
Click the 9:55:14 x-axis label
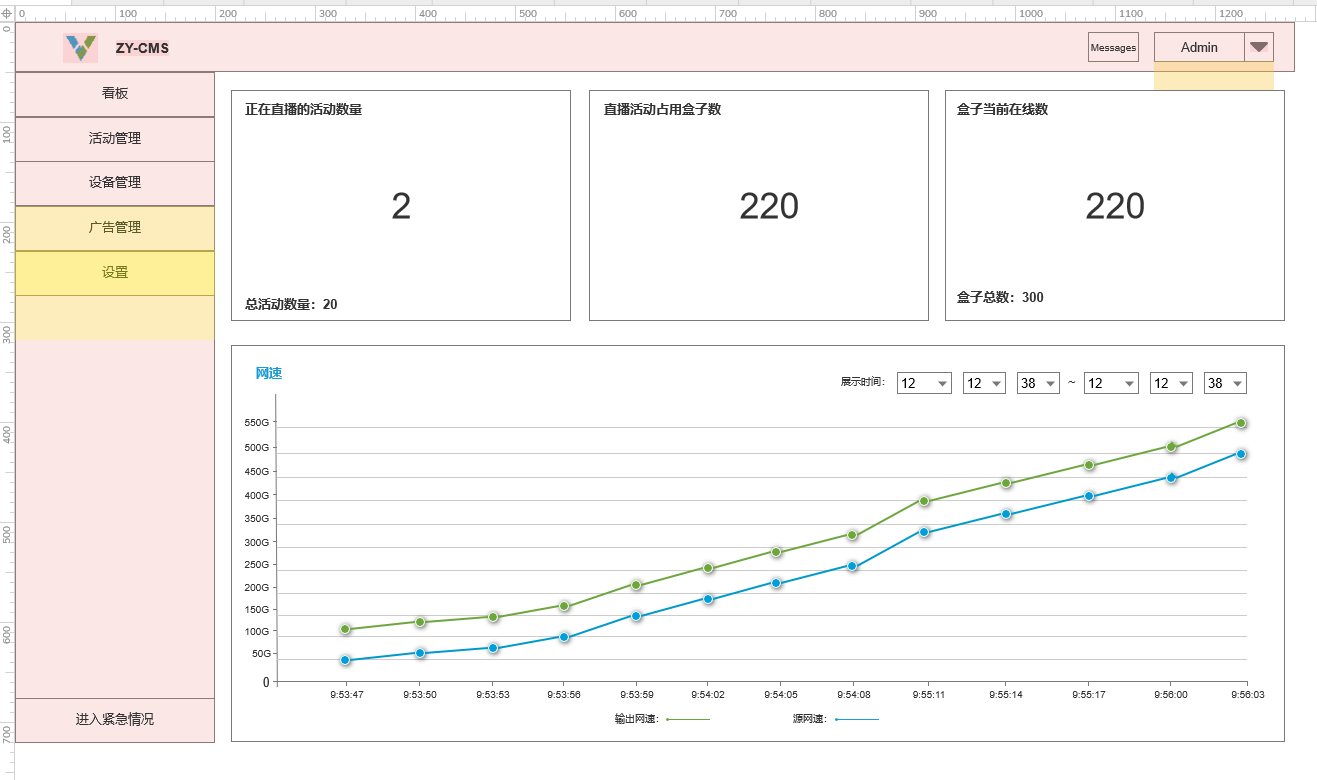1006,694
